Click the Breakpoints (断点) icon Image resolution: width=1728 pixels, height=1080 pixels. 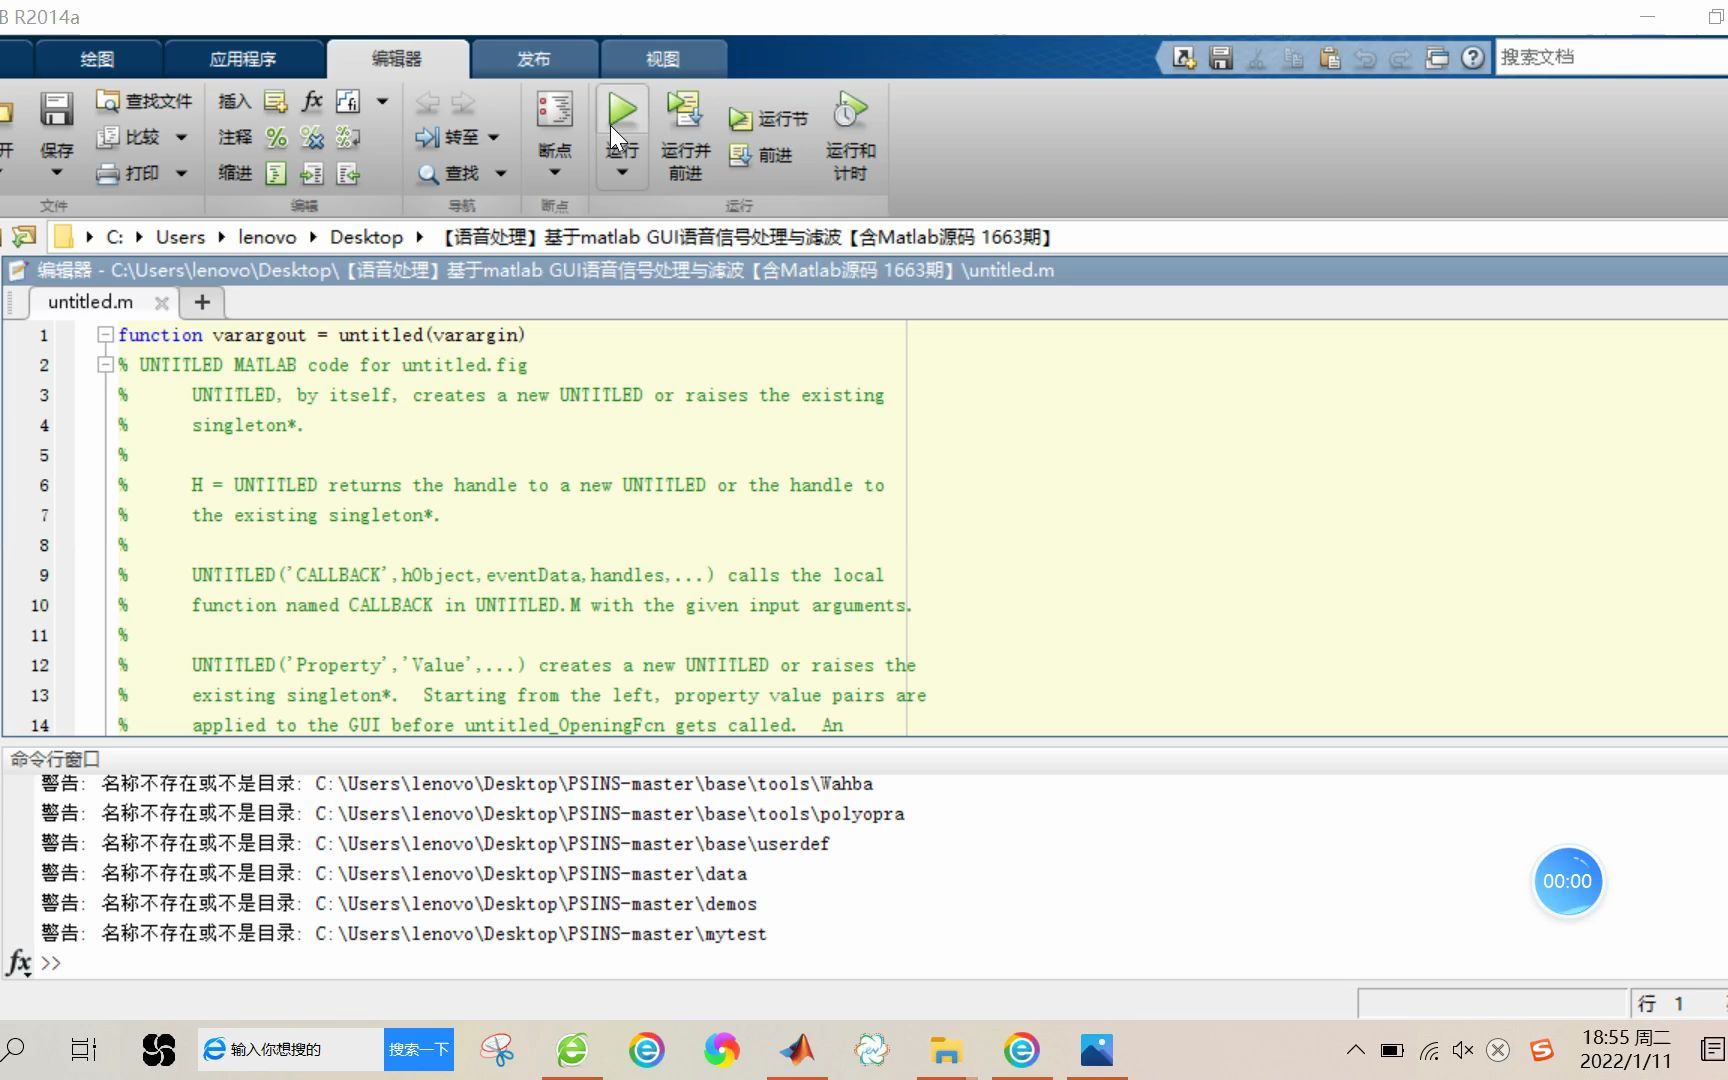[x=554, y=110]
